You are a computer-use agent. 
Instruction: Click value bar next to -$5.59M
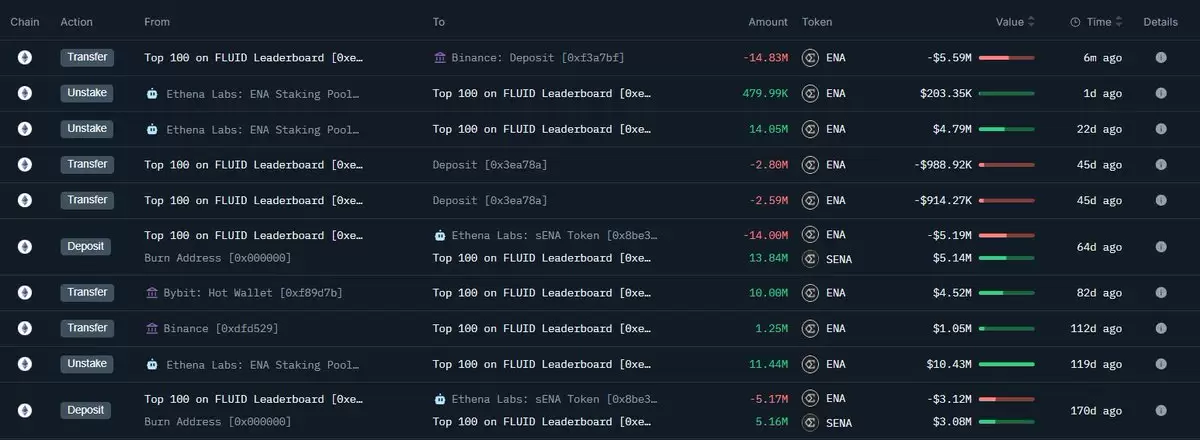(x=1006, y=58)
